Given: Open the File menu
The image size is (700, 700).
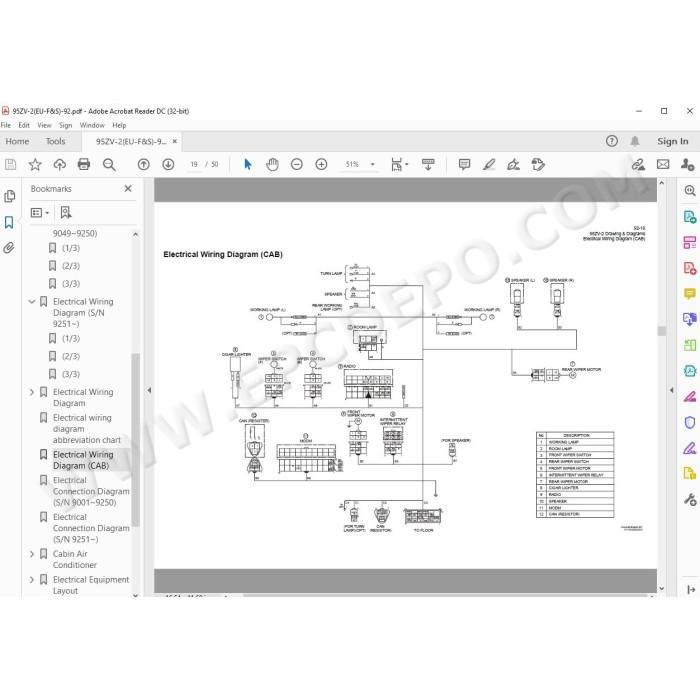Looking at the screenshot, I should (x=6, y=125).
